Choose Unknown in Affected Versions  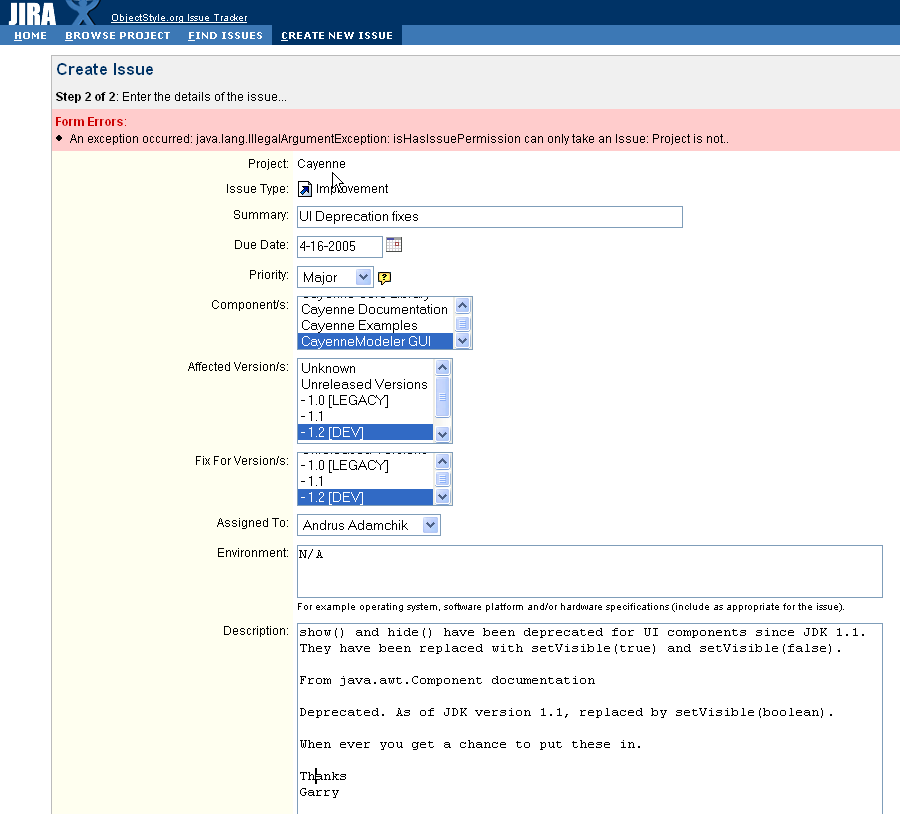coord(366,369)
